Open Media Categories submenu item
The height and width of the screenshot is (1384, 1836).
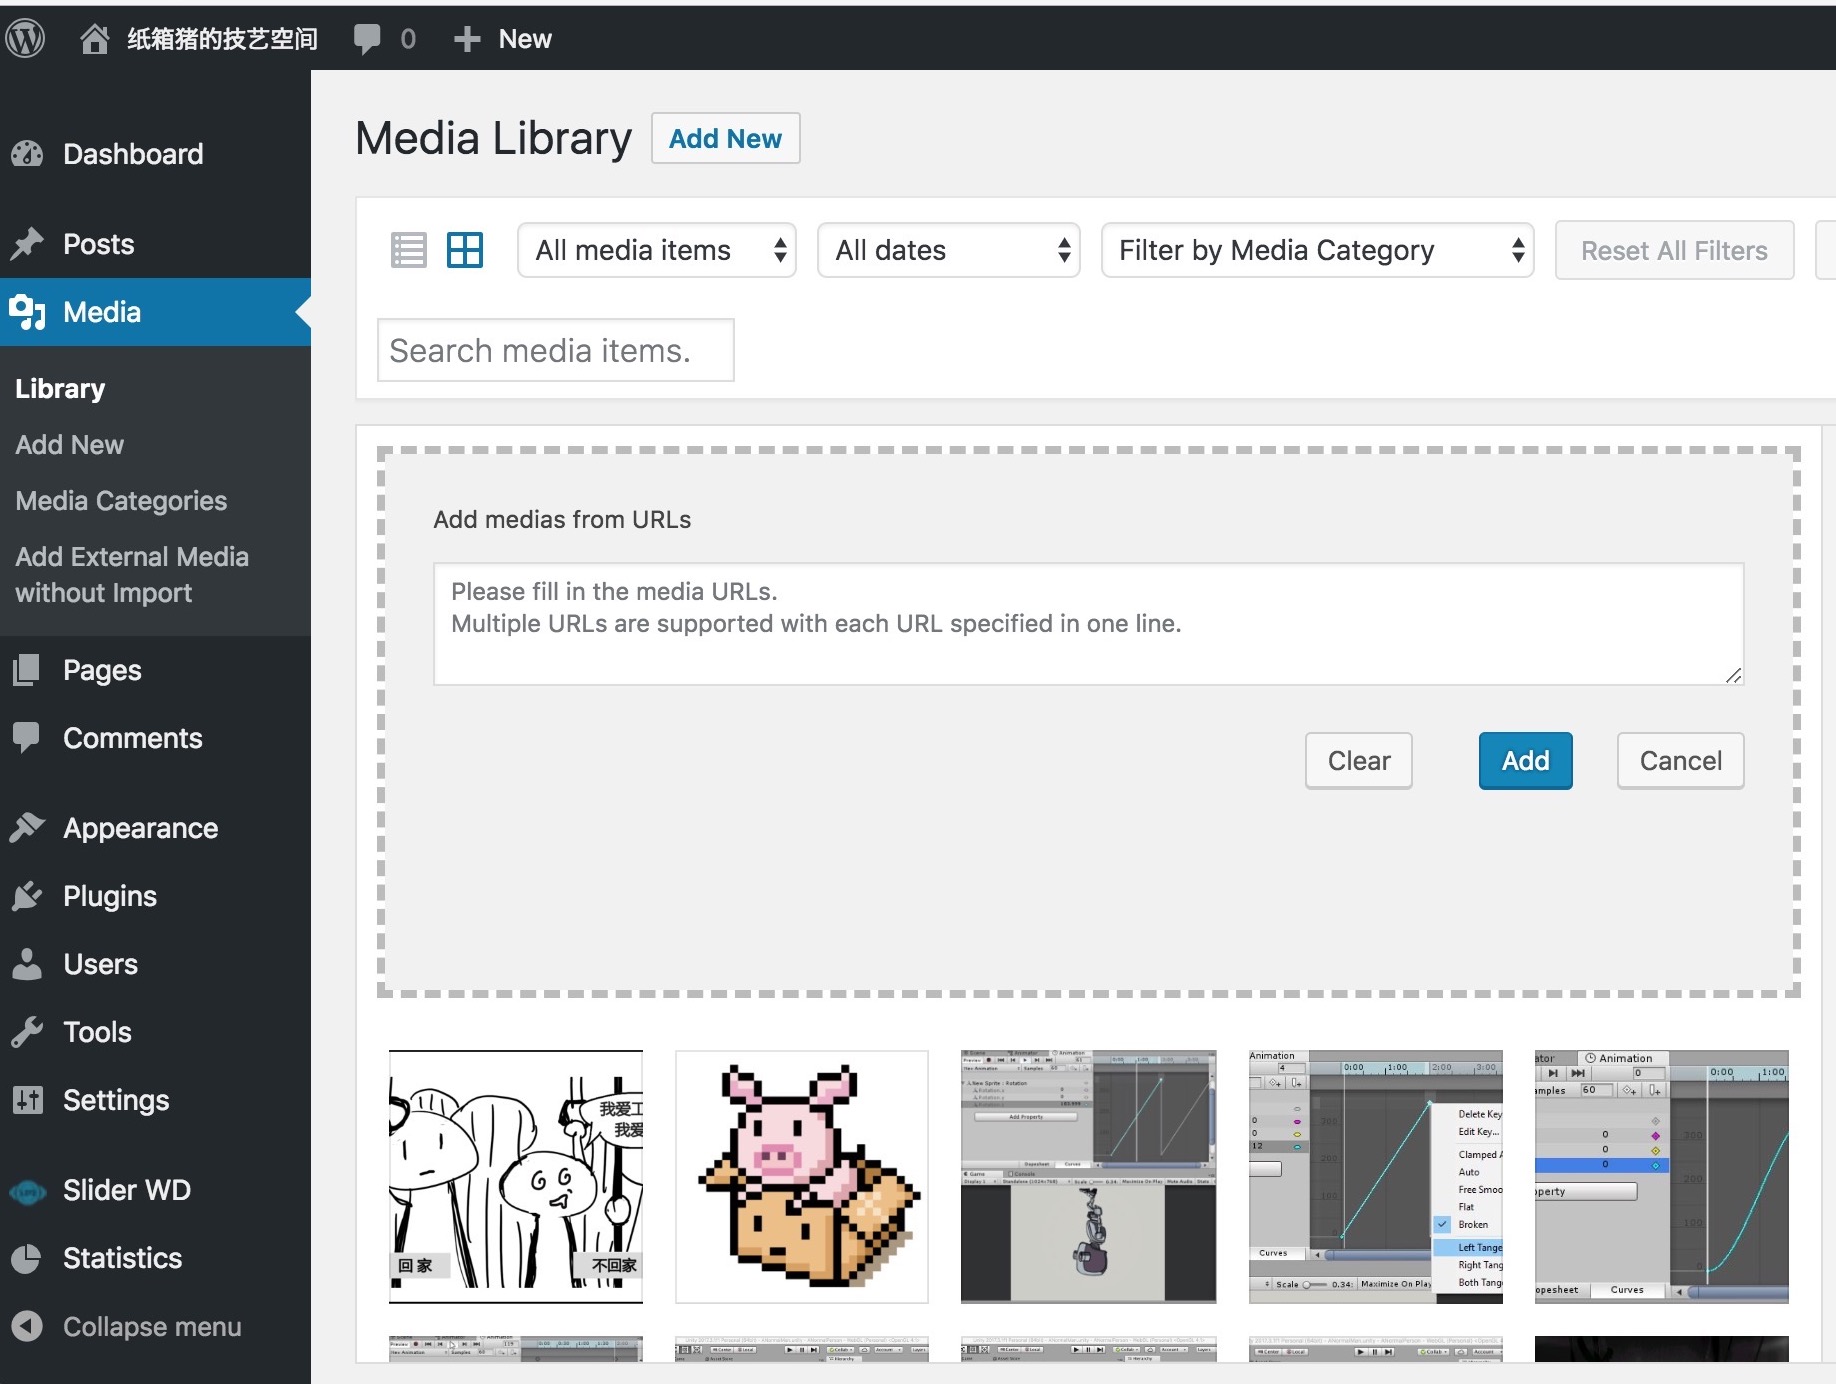tap(121, 501)
